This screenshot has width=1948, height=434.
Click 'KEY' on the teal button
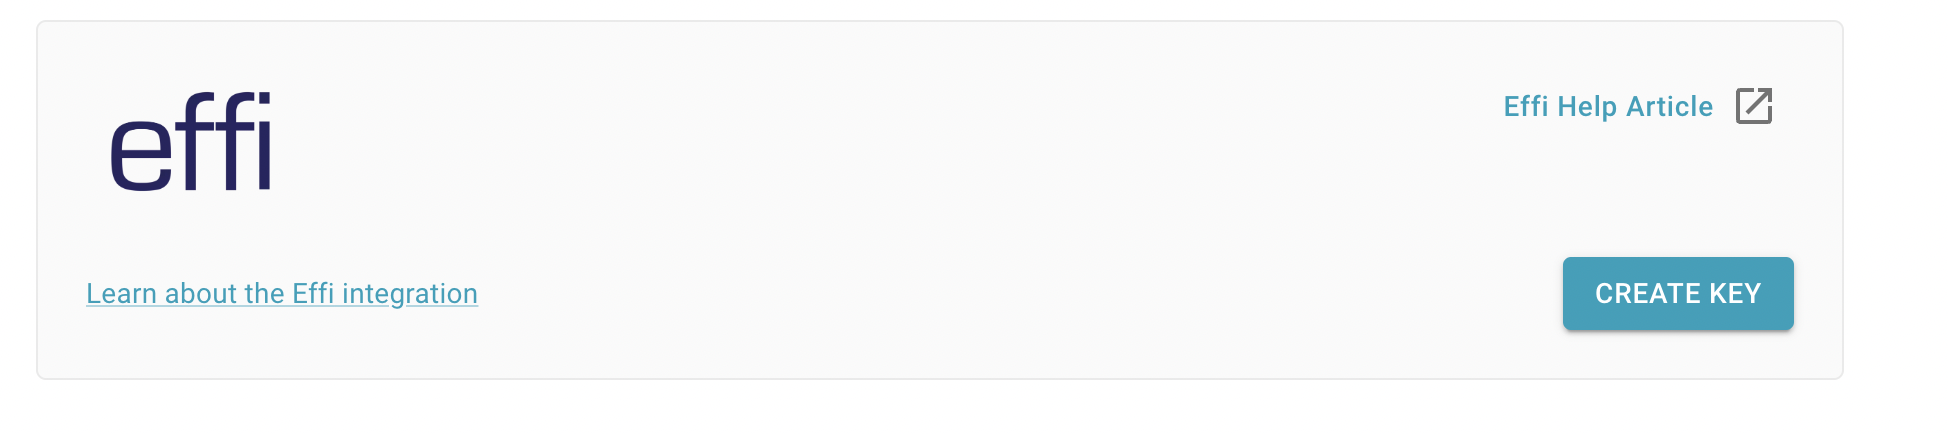click(1735, 293)
